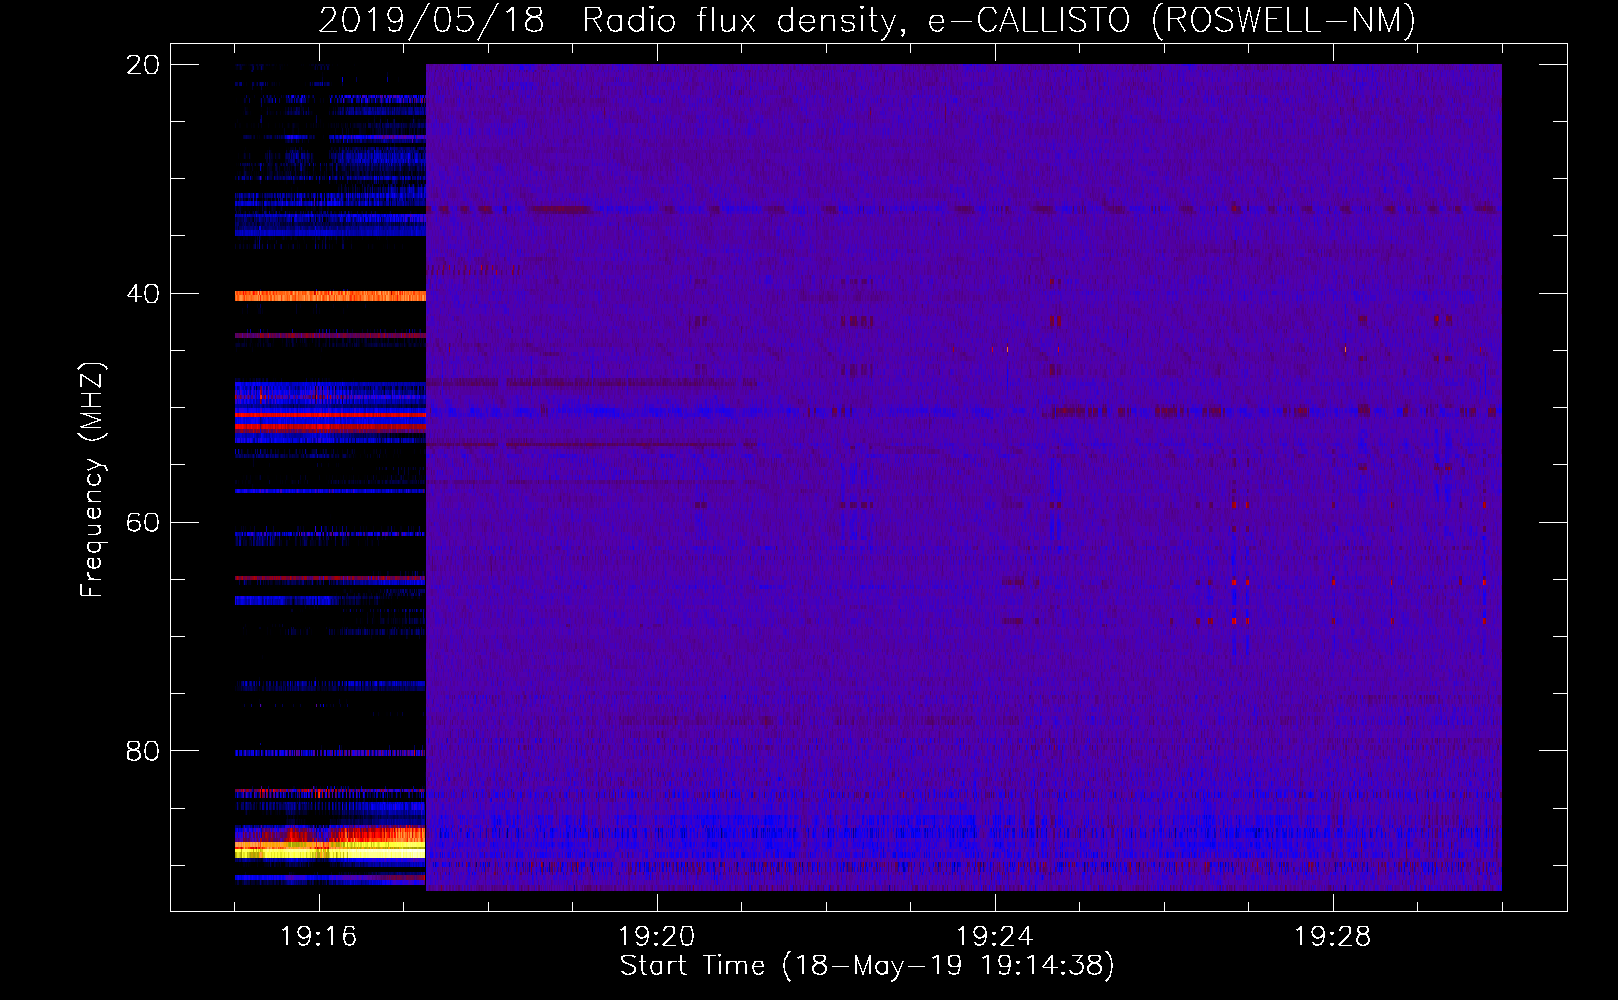
Task: Click the "Frequency (MHZ)" axis label
Action: pos(92,479)
